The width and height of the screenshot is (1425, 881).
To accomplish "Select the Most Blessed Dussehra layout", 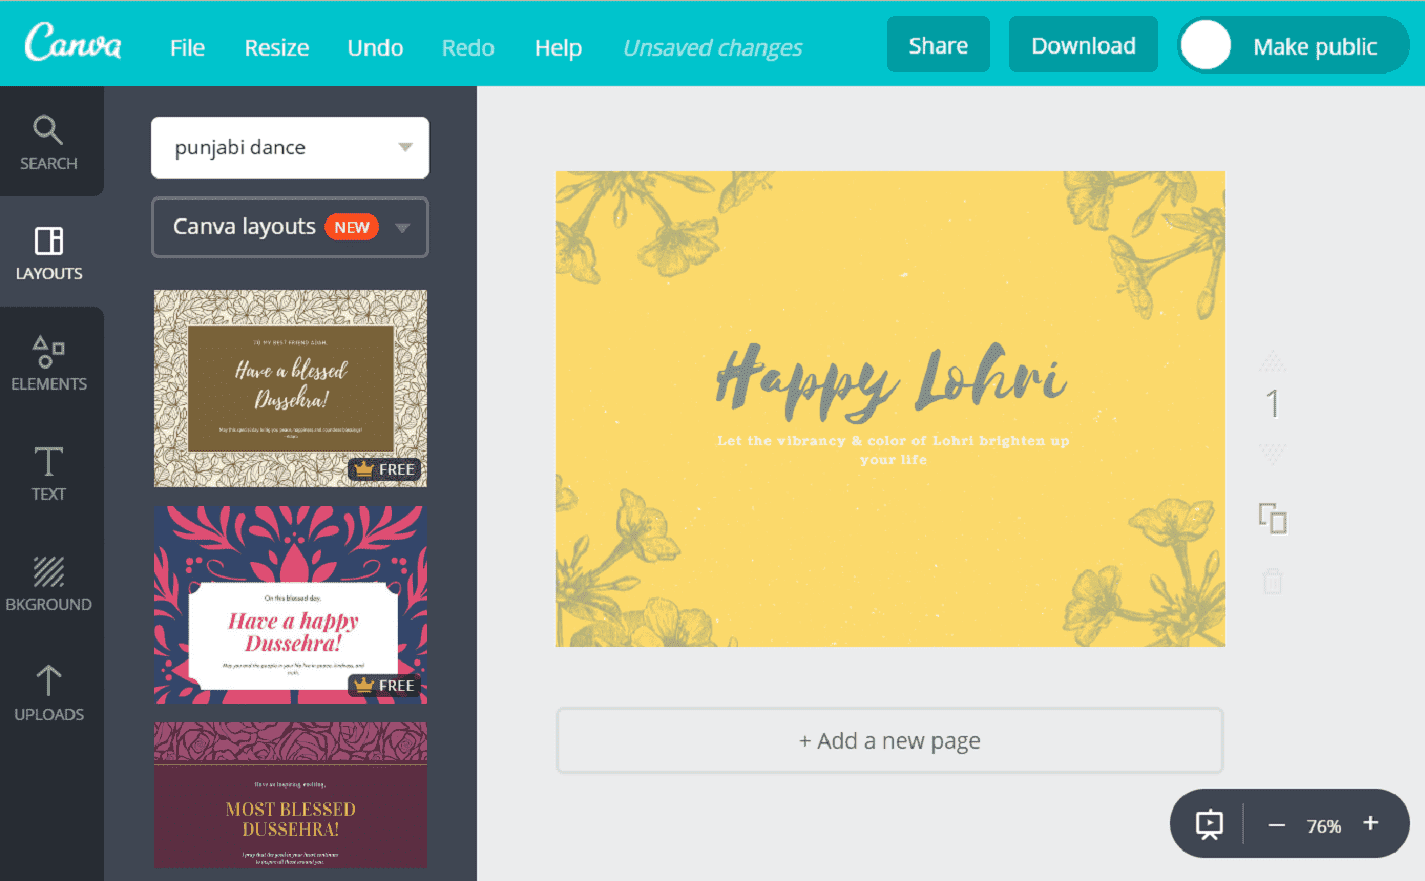I will coord(290,794).
